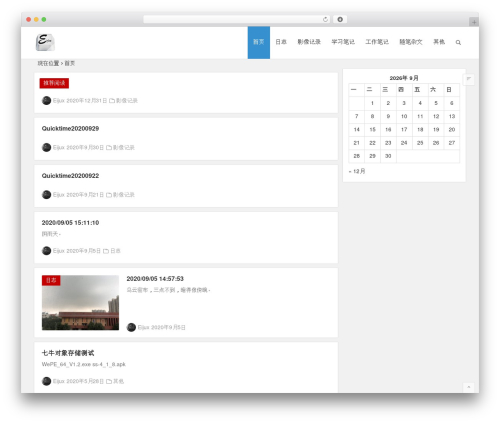
Task: Open the Quicktime20200929 post title
Action: tap(70, 129)
